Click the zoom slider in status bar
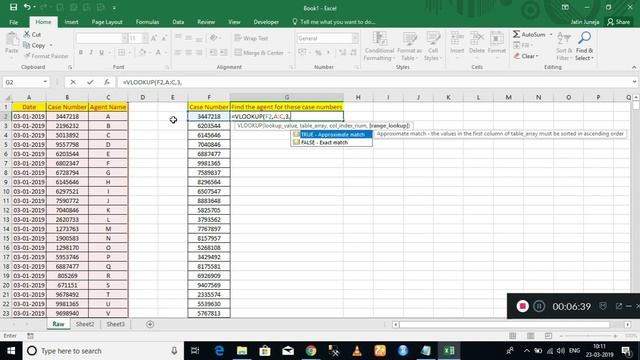The width and height of the screenshot is (640, 360). 588,336
